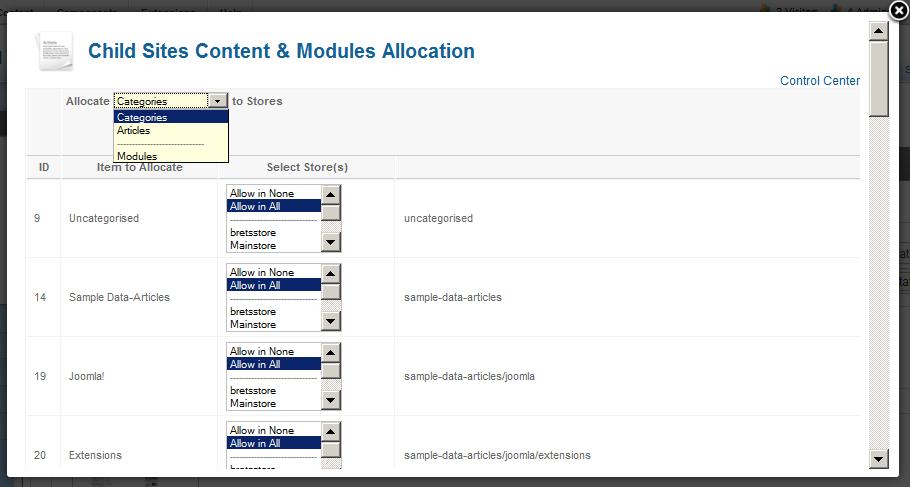
Task: Select Allow in None for Extensions row
Action: pyautogui.click(x=262, y=430)
